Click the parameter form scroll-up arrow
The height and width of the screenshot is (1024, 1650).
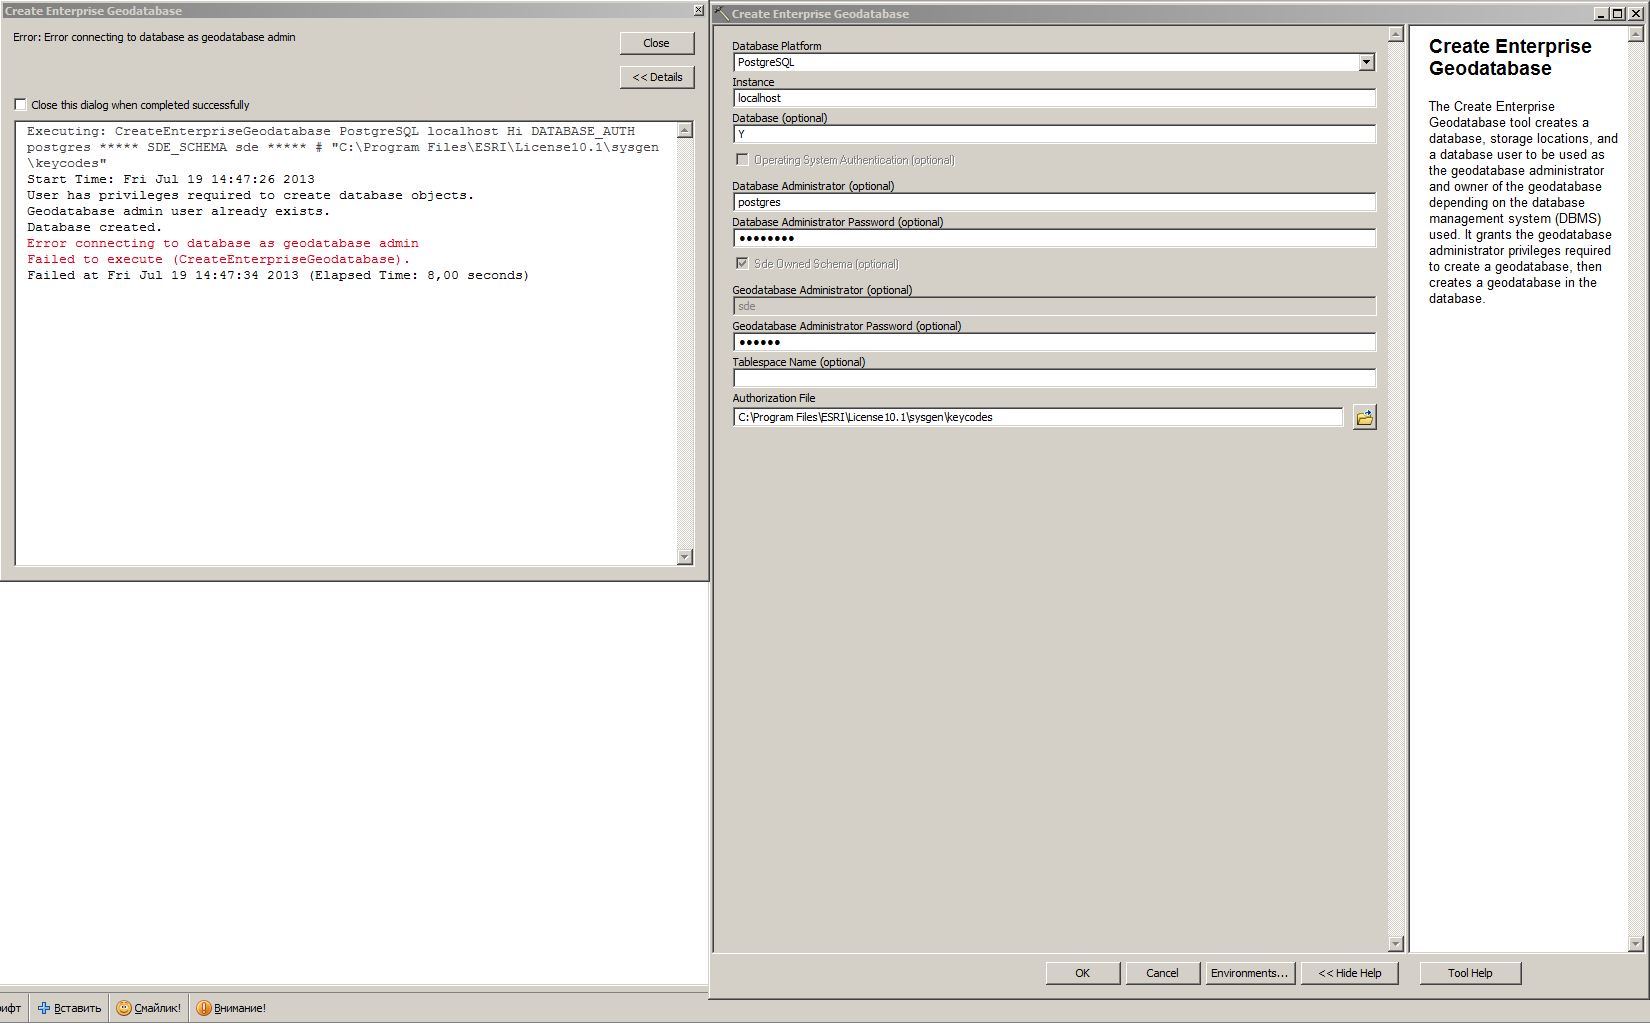pos(1396,35)
